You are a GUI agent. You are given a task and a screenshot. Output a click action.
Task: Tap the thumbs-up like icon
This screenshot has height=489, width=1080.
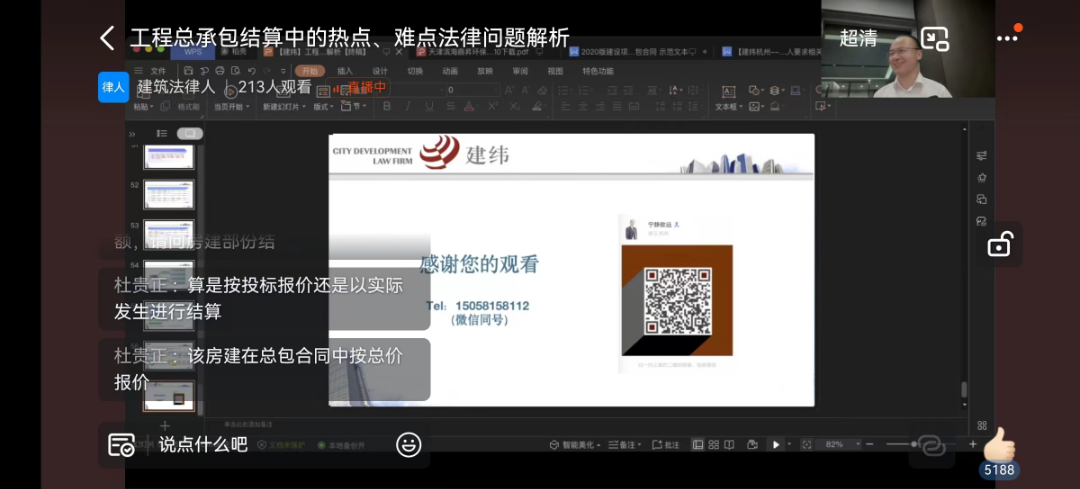pyautogui.click(x=999, y=444)
